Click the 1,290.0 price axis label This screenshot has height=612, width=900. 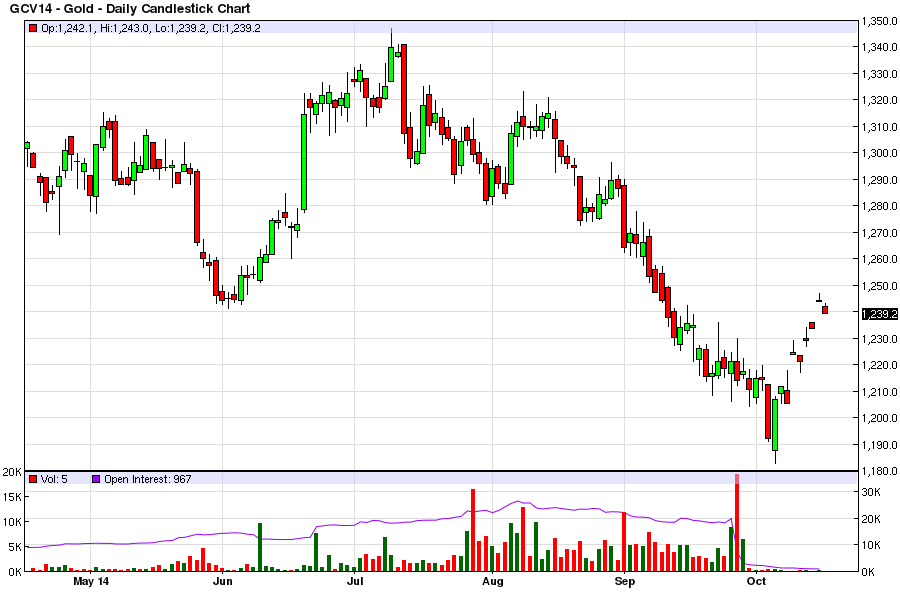point(879,180)
